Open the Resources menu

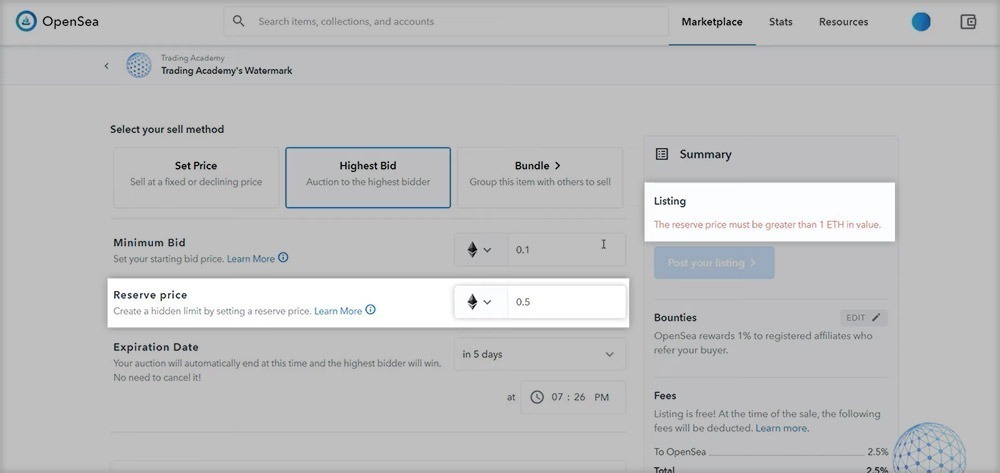point(843,21)
